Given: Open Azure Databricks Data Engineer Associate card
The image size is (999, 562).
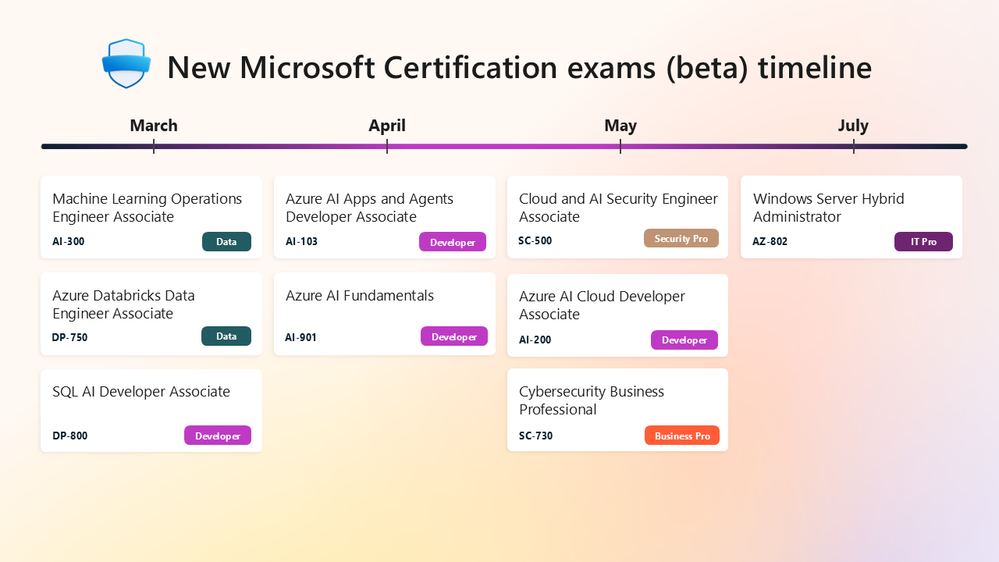Looking at the screenshot, I should [x=151, y=314].
